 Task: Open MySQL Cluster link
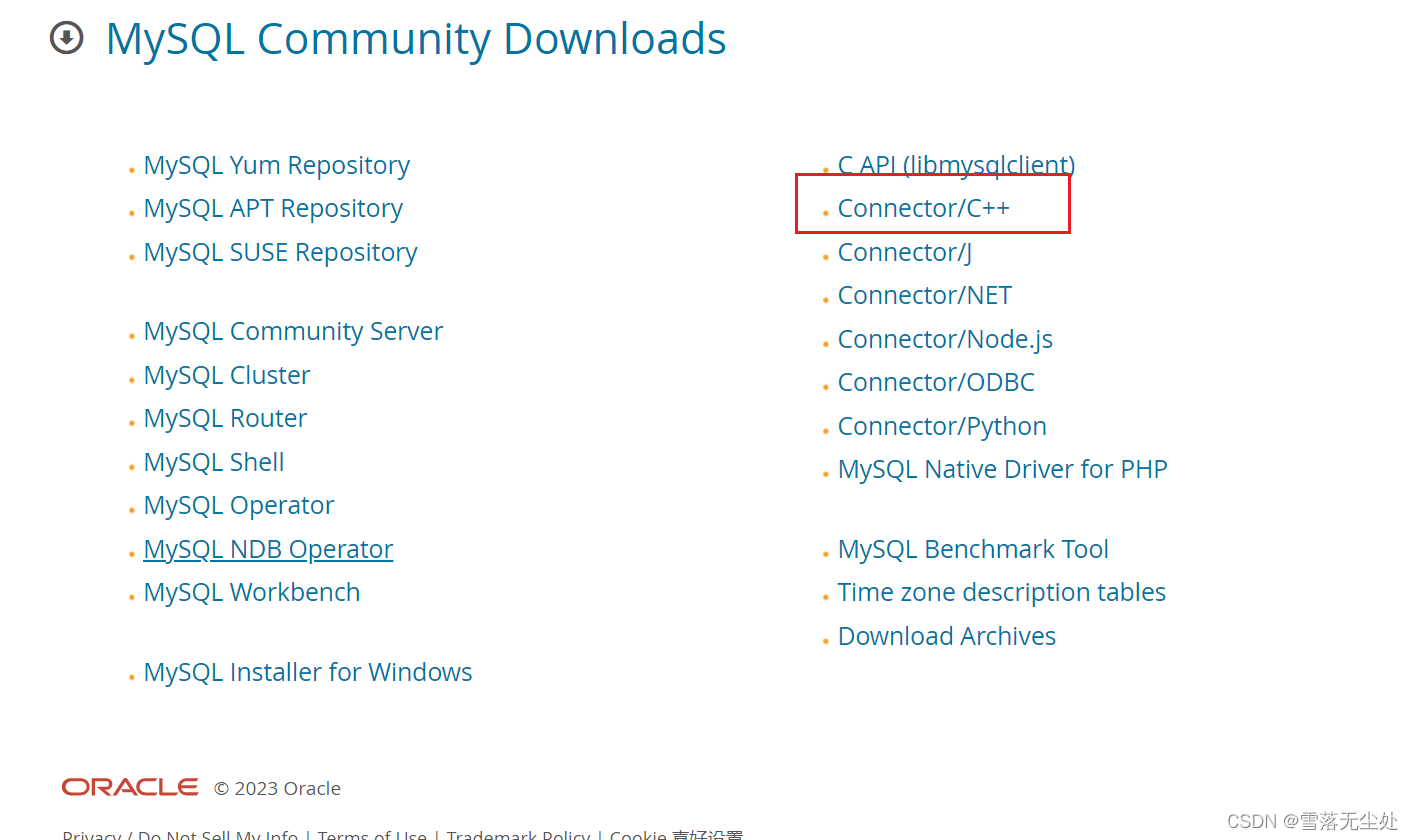(227, 375)
